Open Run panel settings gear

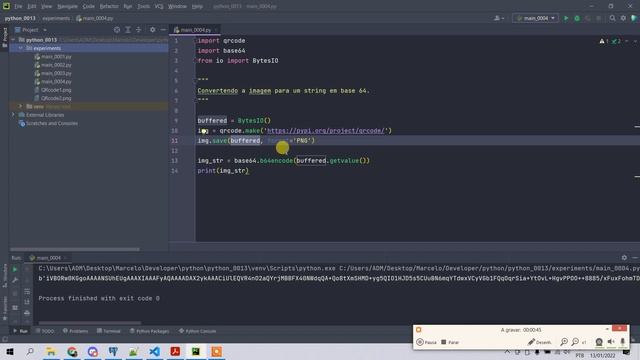pos(624,258)
